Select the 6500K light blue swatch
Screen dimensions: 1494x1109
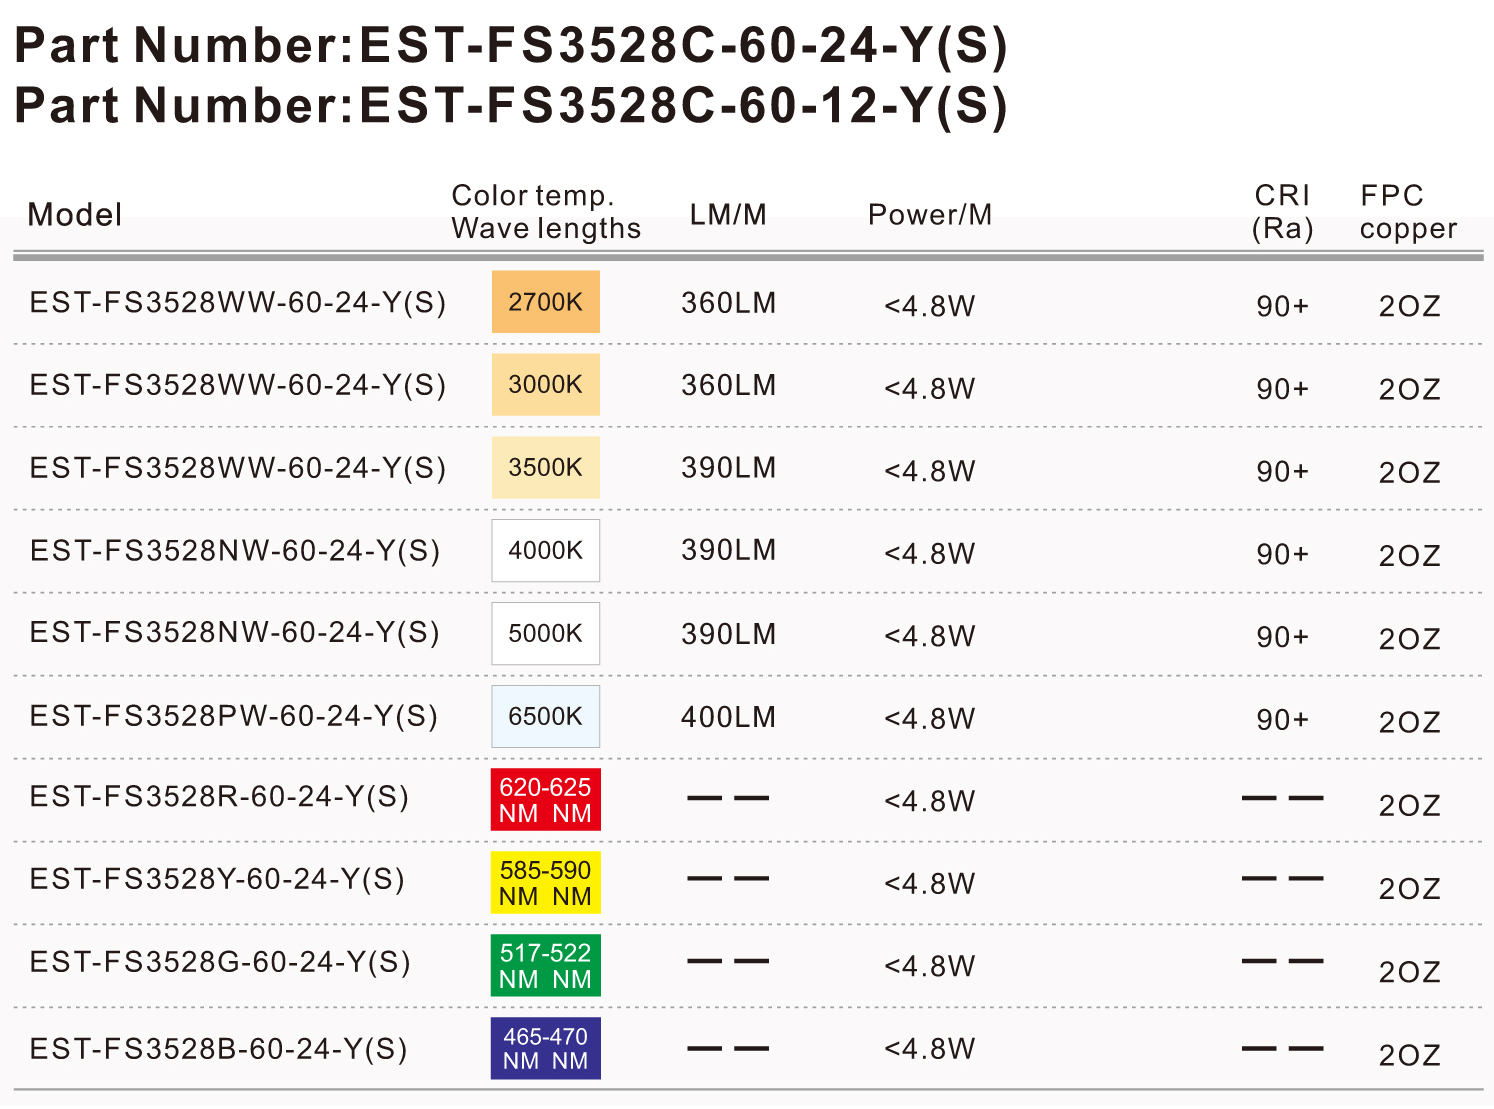pyautogui.click(x=545, y=716)
